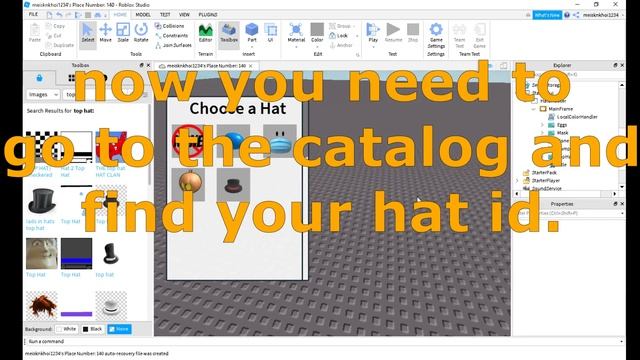Image resolution: width=640 pixels, height=360 pixels.
Task: Open the UI insert button
Action: 270,33
